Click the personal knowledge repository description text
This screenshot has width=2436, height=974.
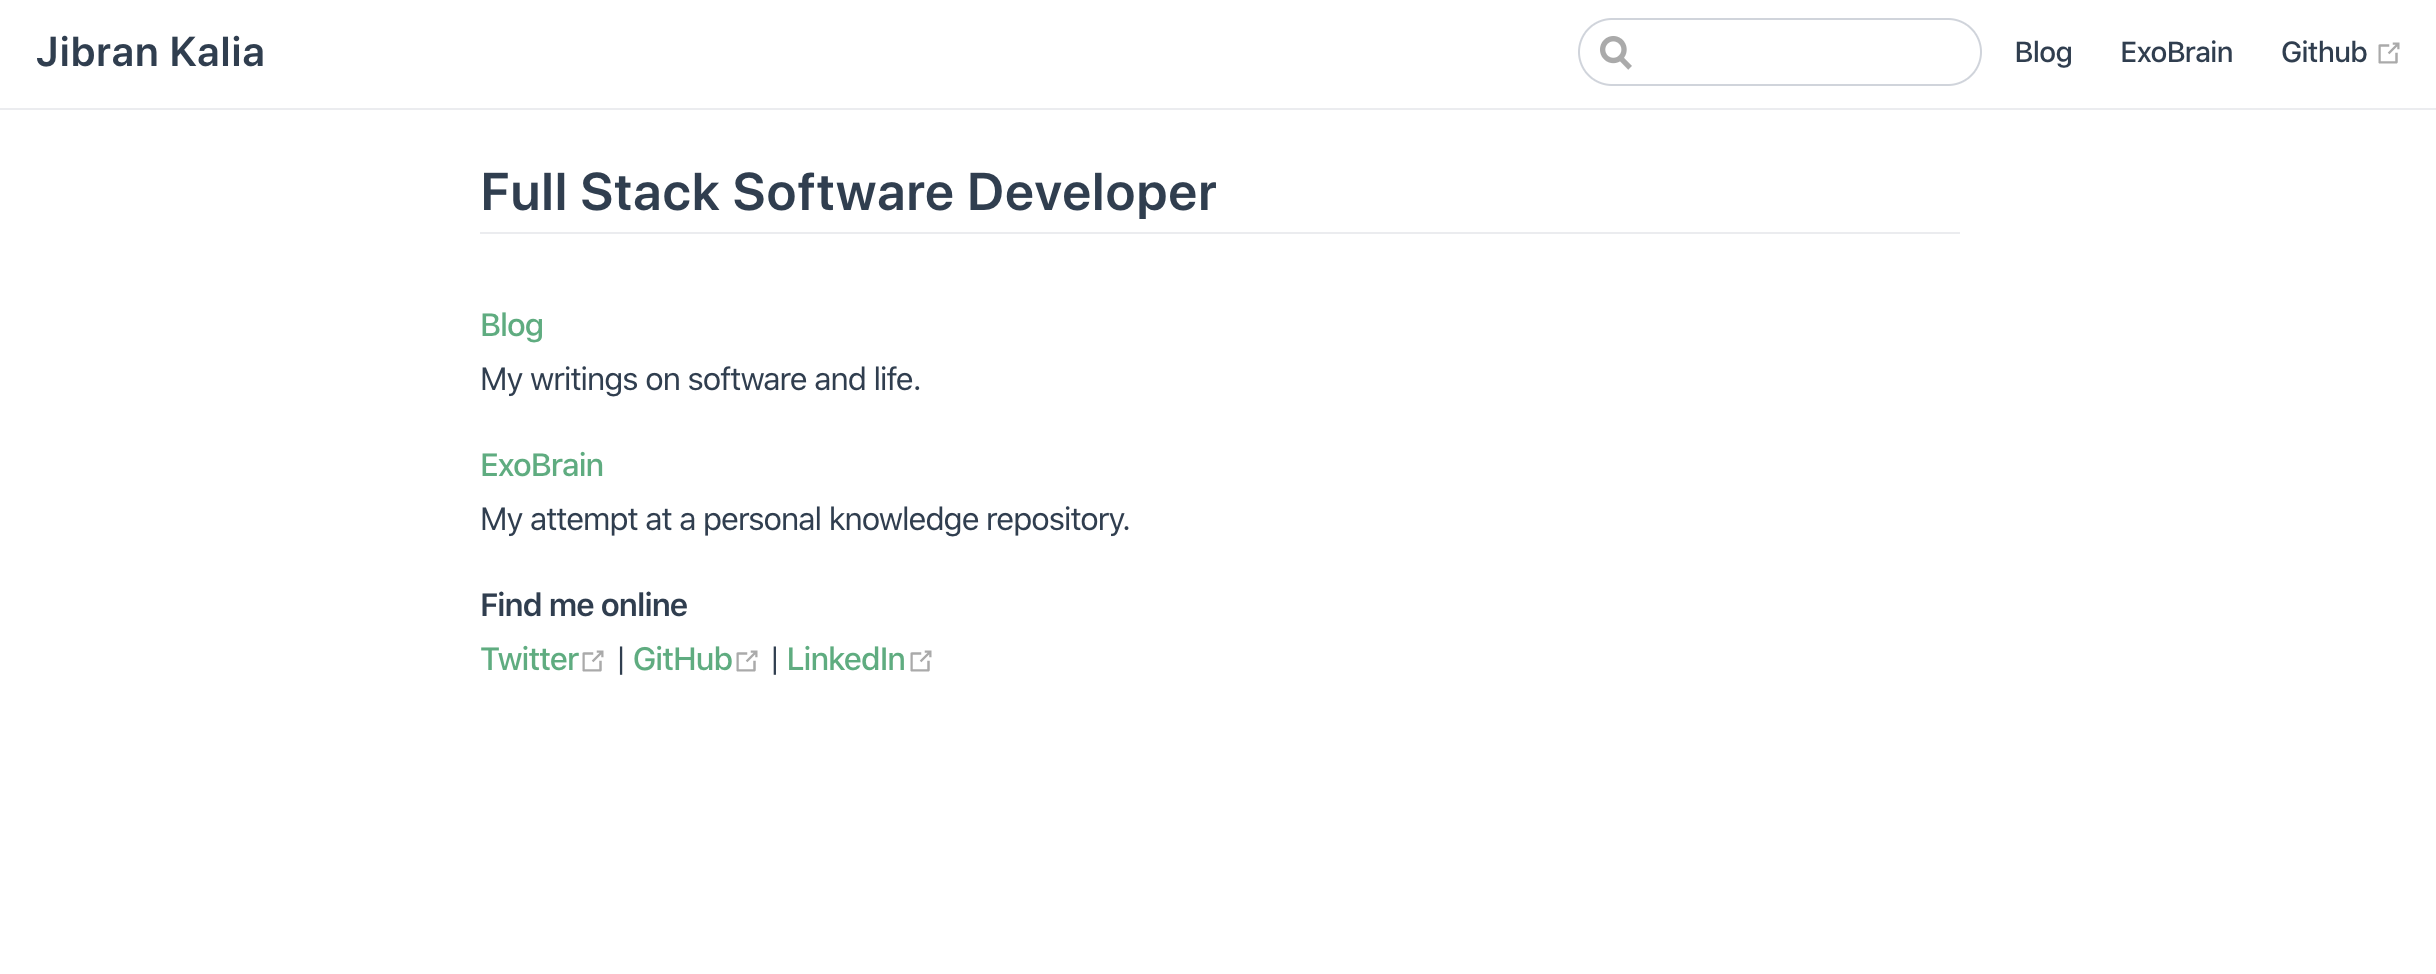[x=804, y=519]
